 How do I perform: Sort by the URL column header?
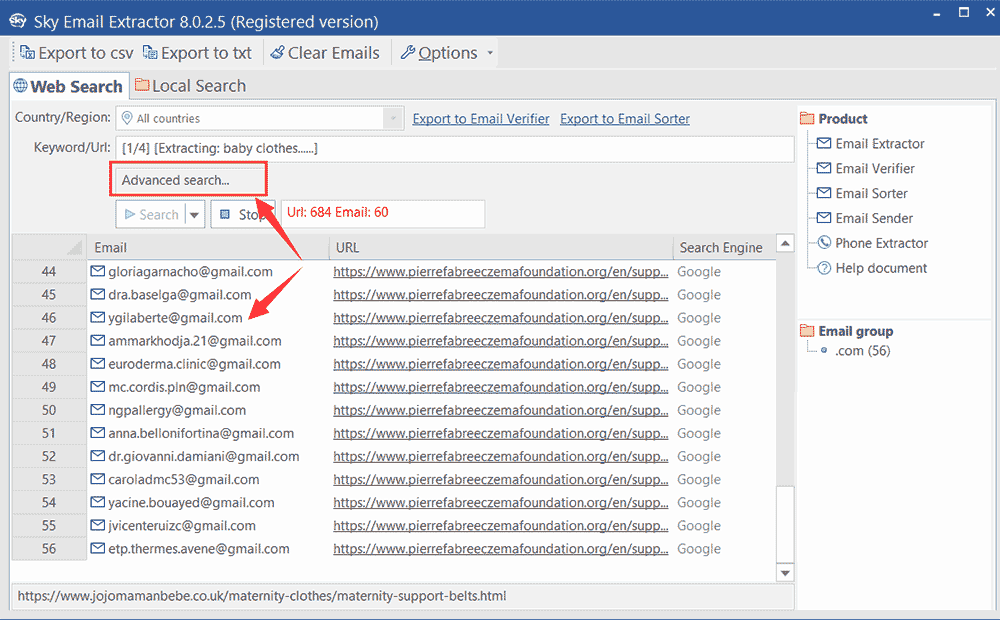click(x=501, y=247)
